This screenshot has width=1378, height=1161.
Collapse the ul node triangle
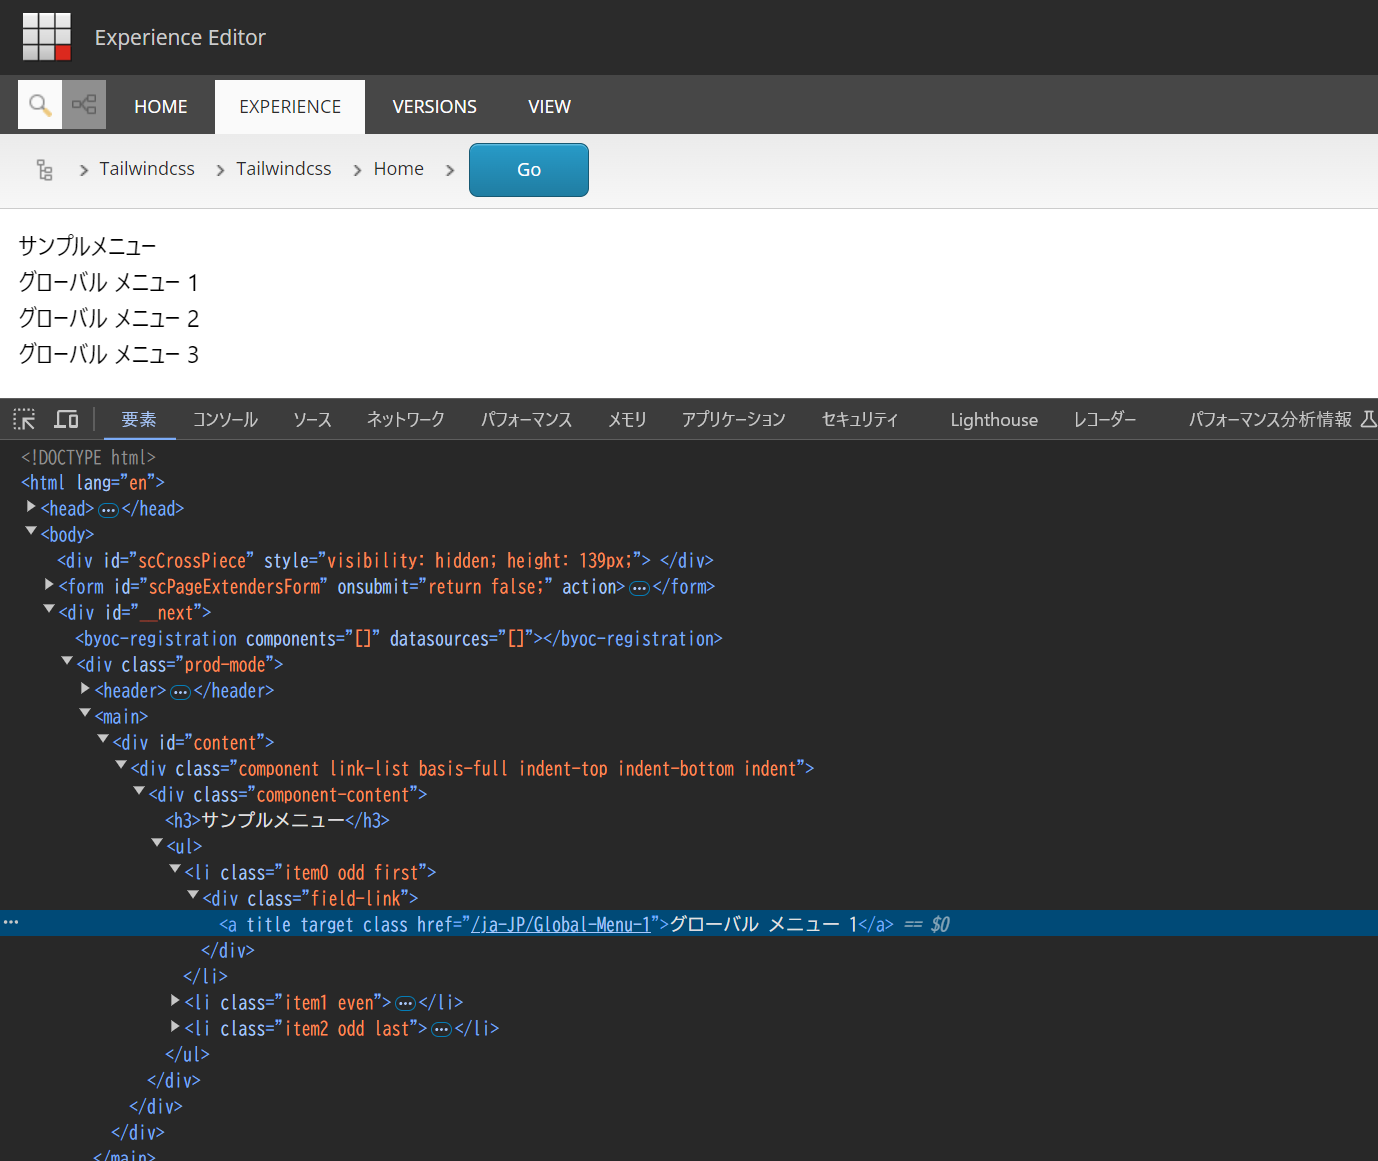[x=157, y=843]
